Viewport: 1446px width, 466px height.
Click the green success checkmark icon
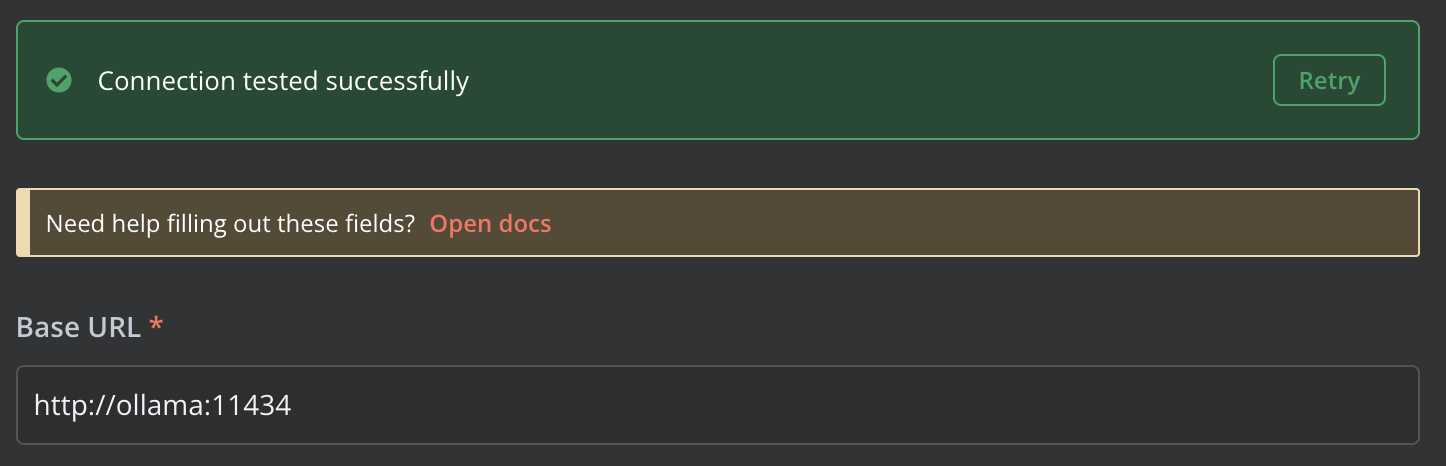point(59,80)
